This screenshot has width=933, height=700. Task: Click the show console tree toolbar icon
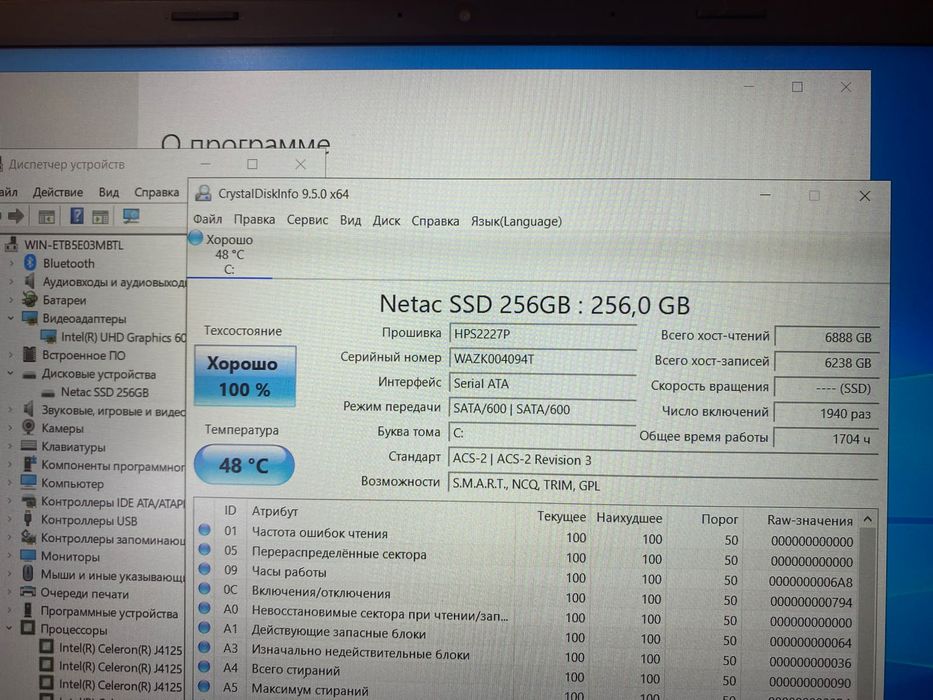[46, 217]
